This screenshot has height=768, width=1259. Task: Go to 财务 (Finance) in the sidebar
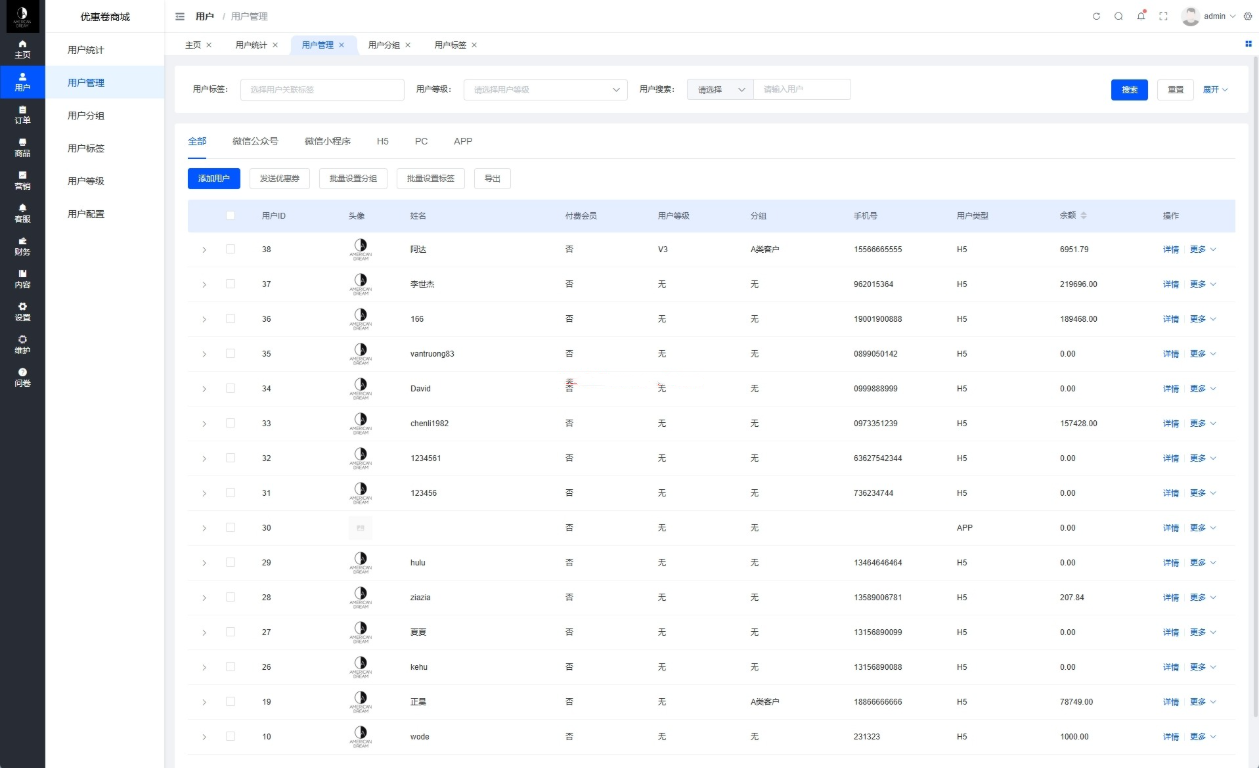[x=22, y=246]
